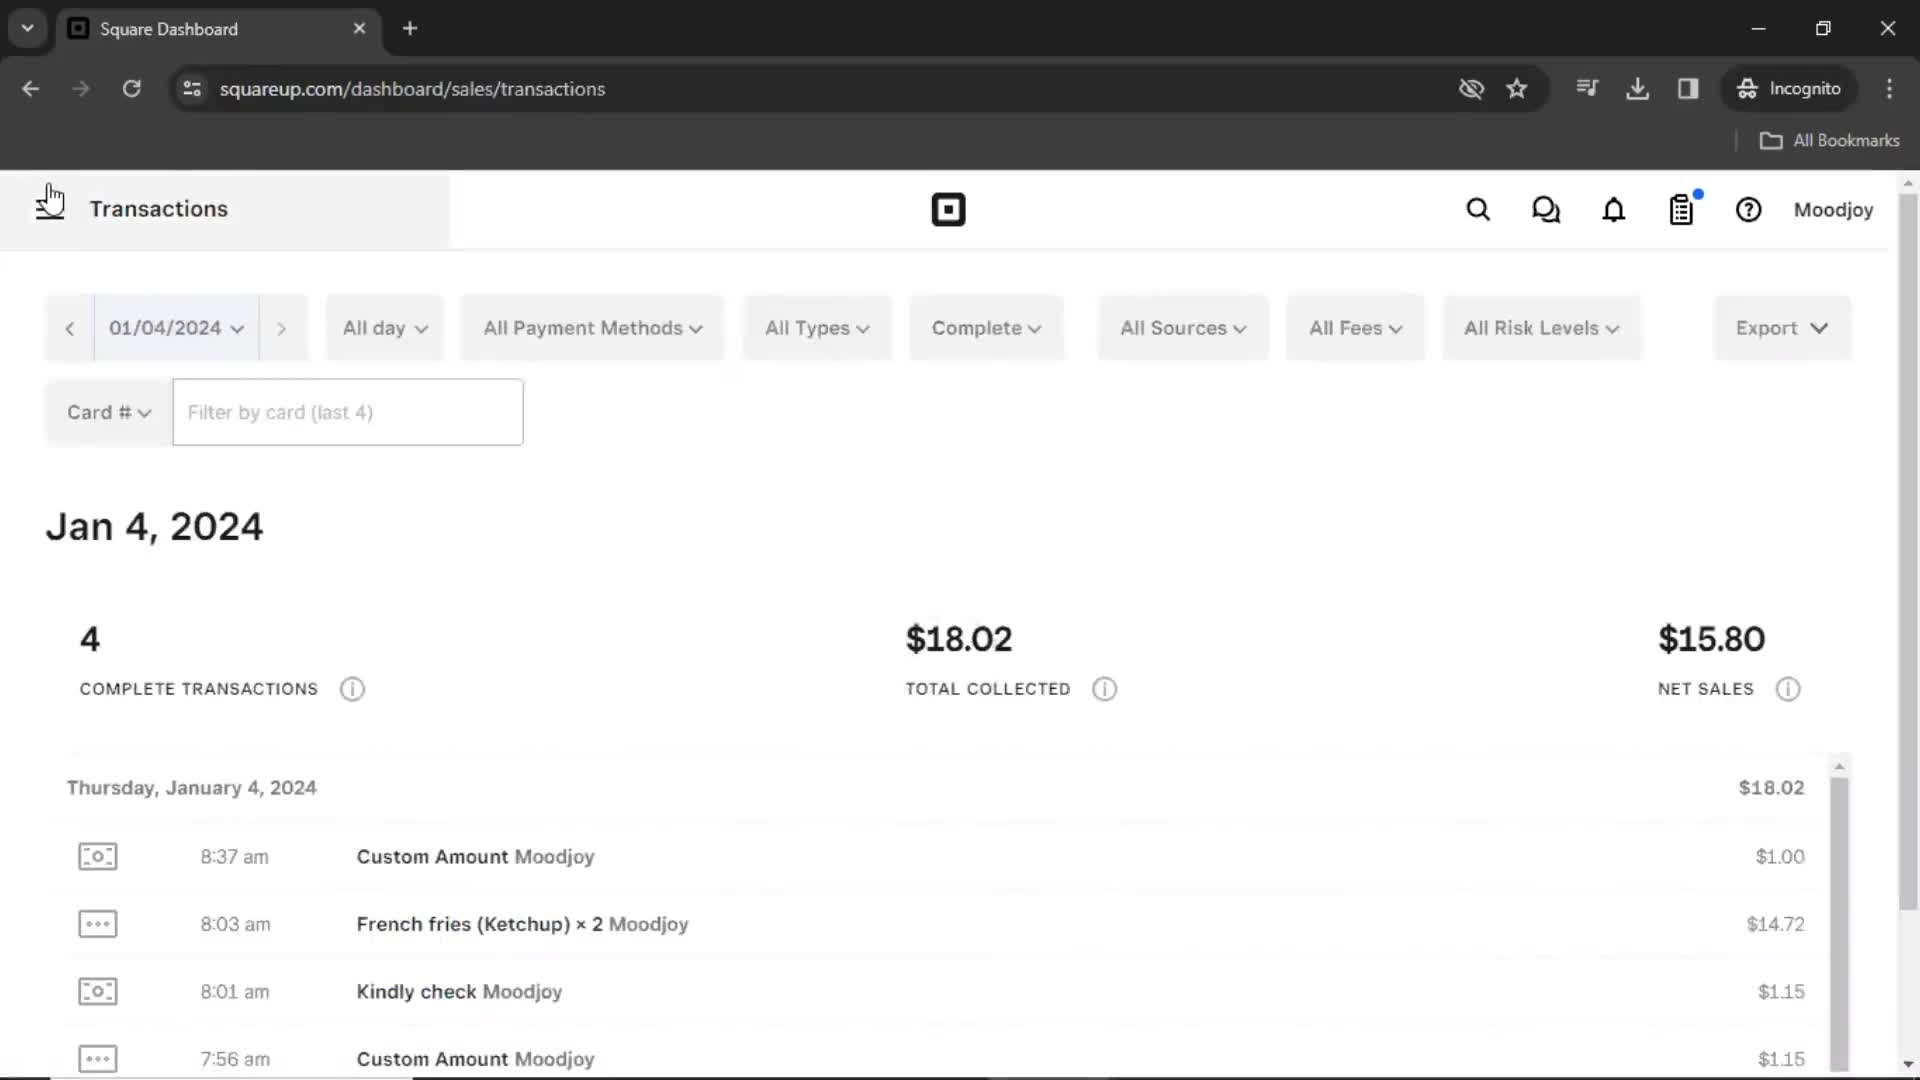Click the tracking protection eye icon
1920x1080 pixels.
pos(1471,89)
